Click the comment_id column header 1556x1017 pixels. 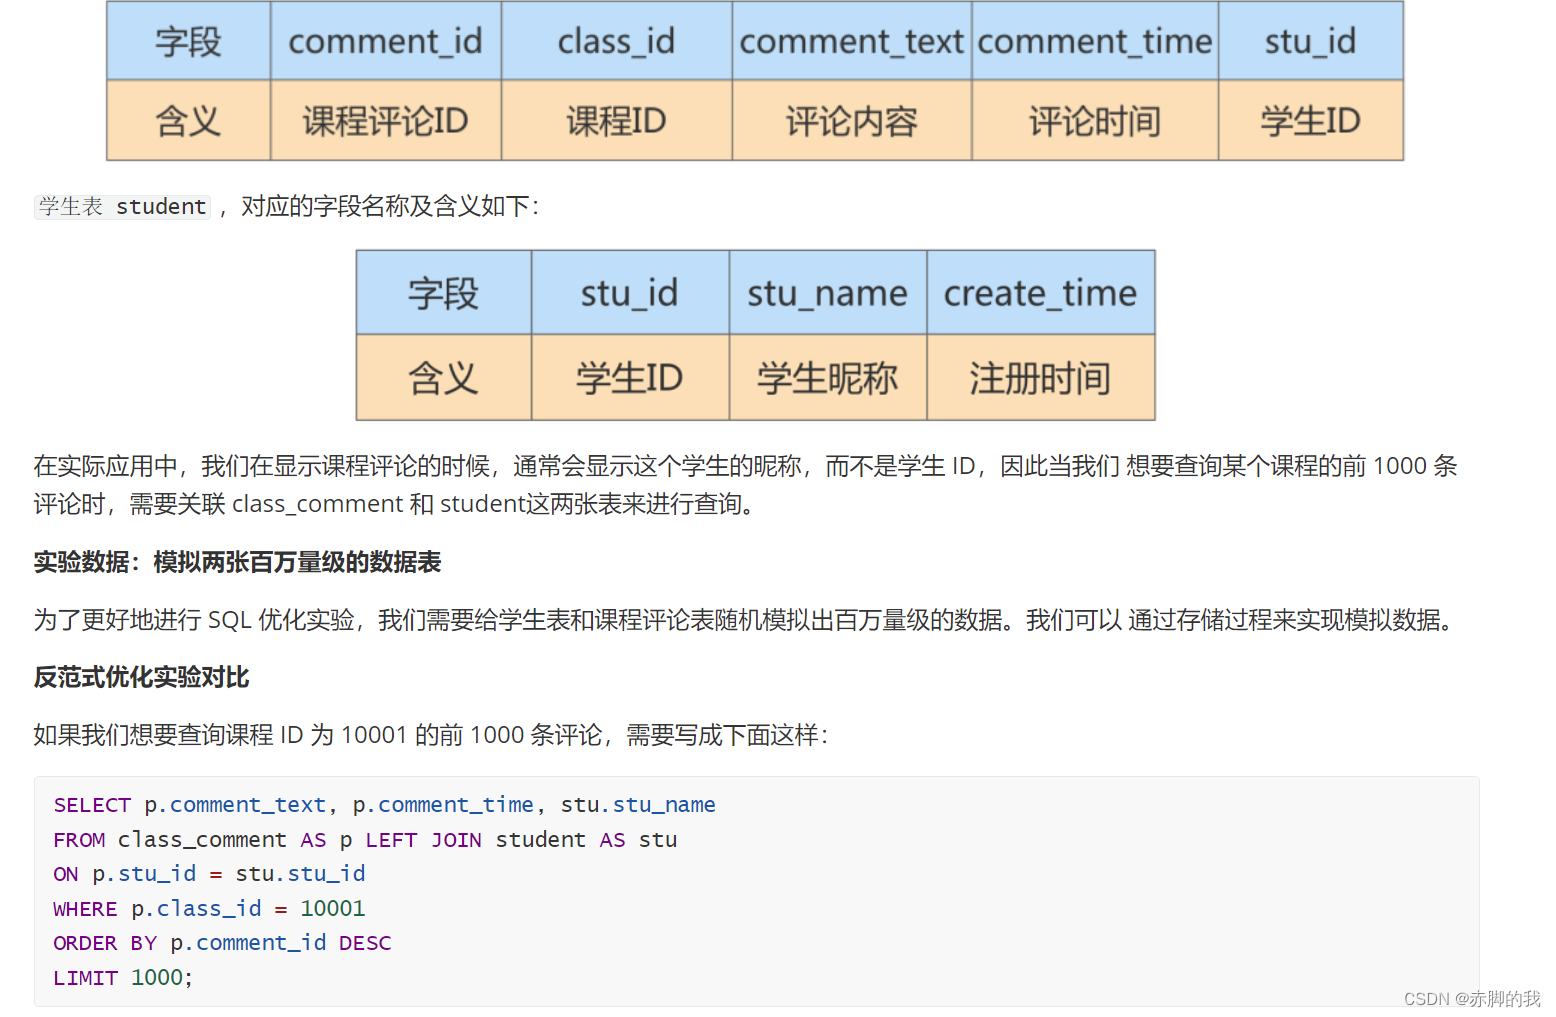coord(385,41)
